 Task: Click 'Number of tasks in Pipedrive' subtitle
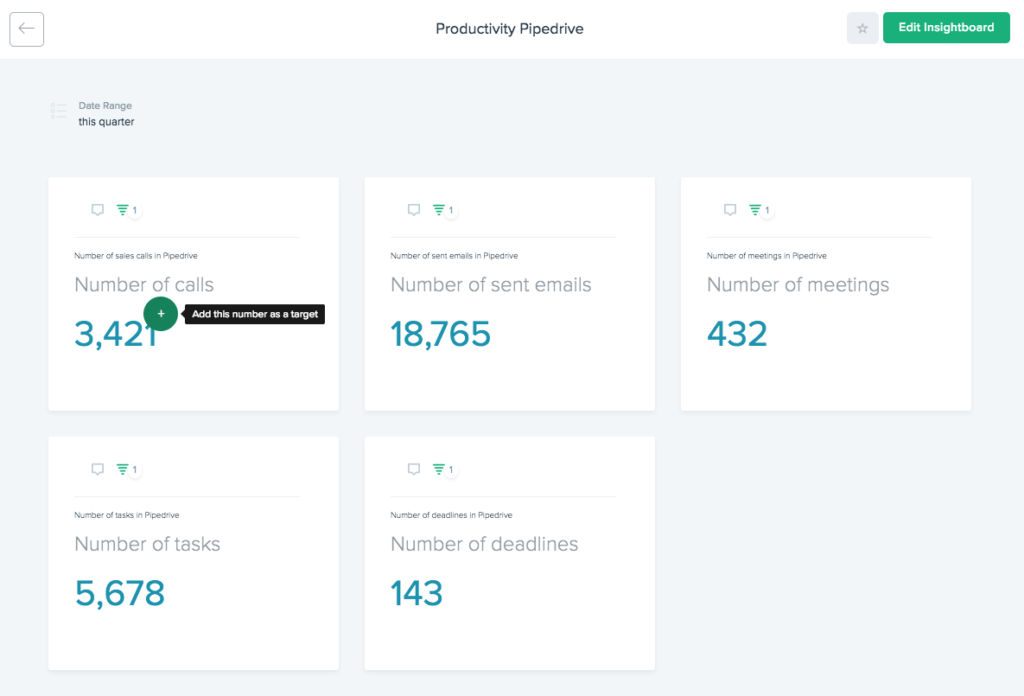[x=127, y=515]
